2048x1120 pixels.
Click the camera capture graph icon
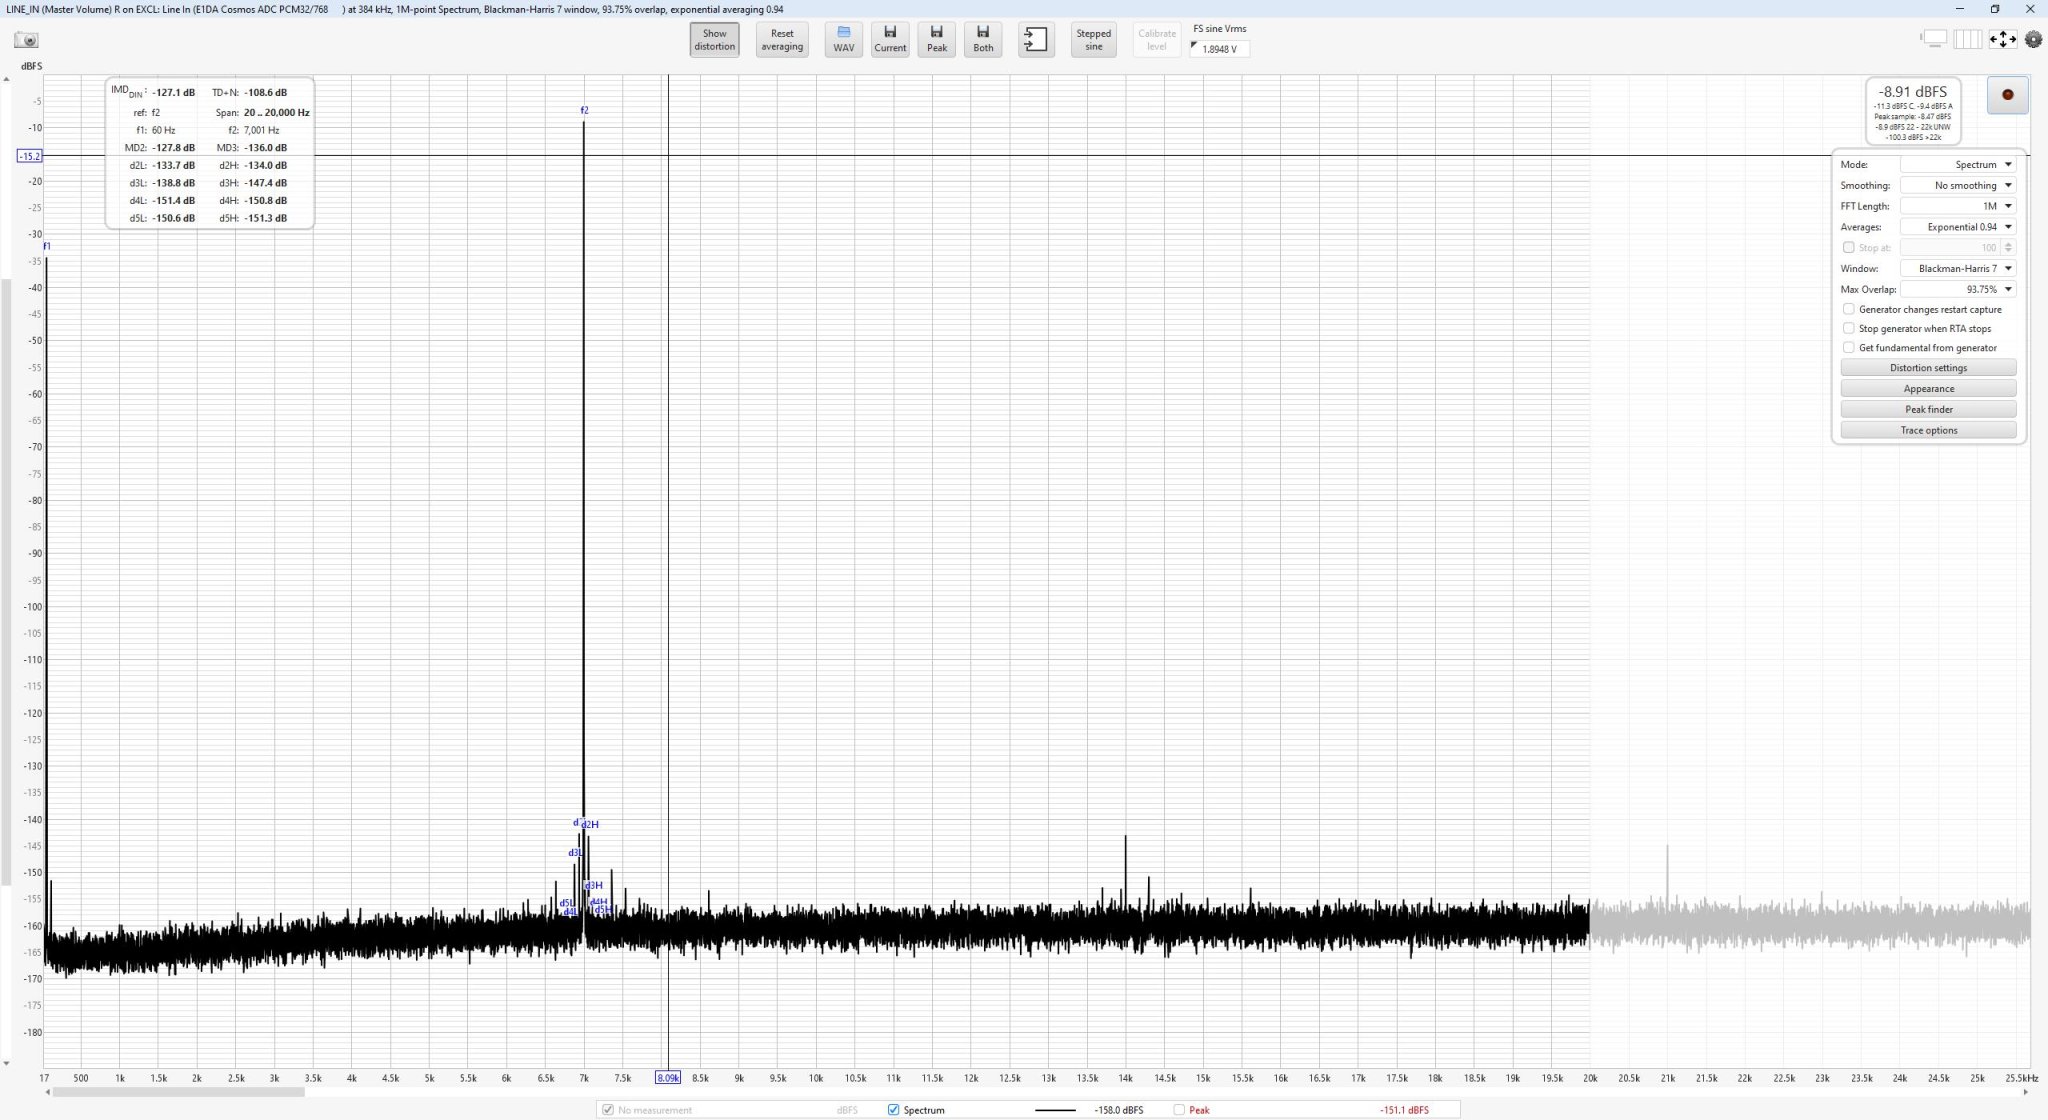pos(26,40)
